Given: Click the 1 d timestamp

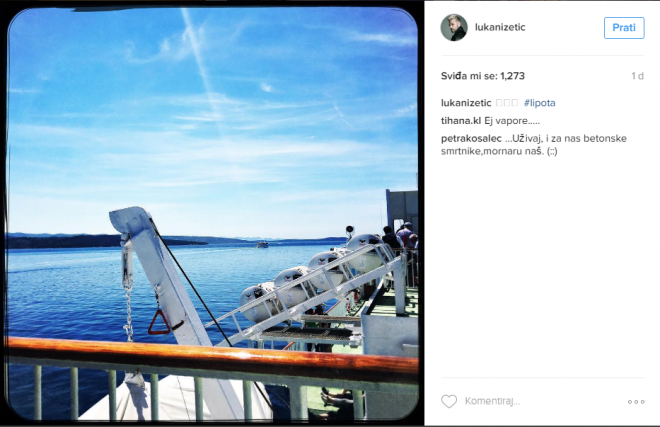Looking at the screenshot, I should point(637,76).
